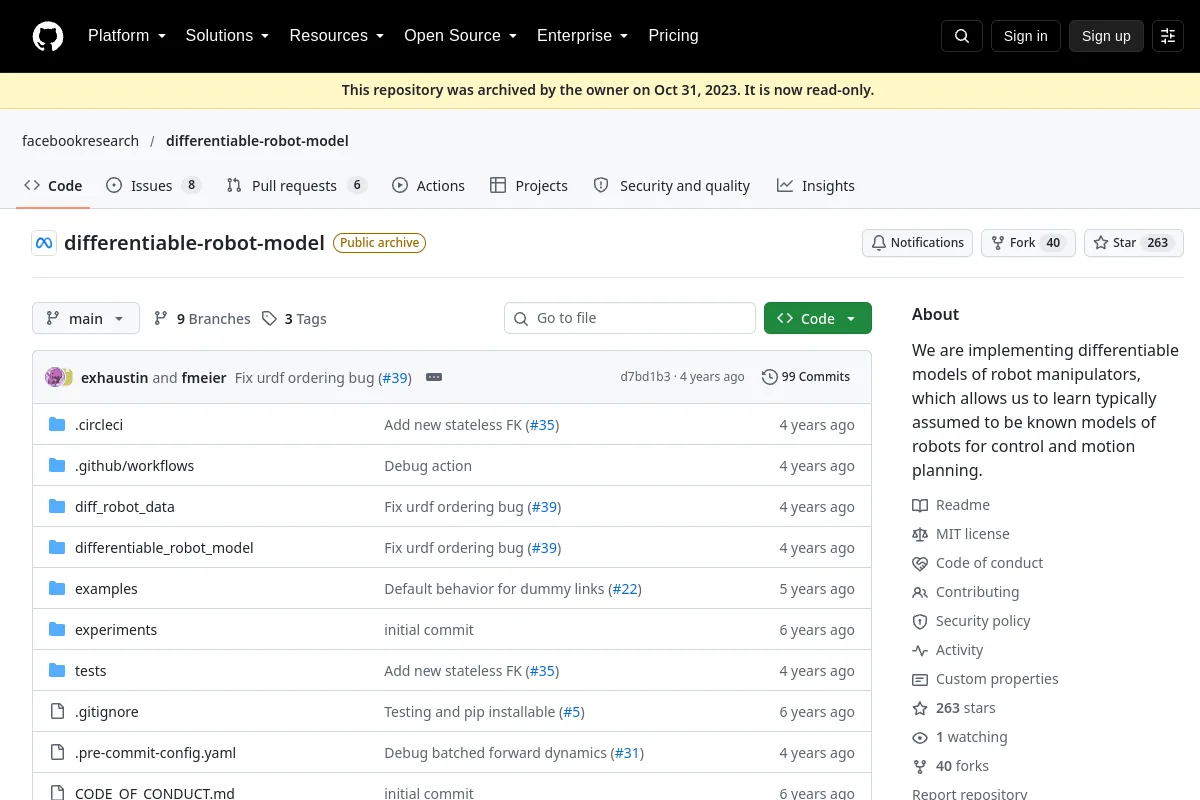Viewport: 1200px width, 800px height.
Task: Click the .gitignore file icon
Action: (x=57, y=712)
